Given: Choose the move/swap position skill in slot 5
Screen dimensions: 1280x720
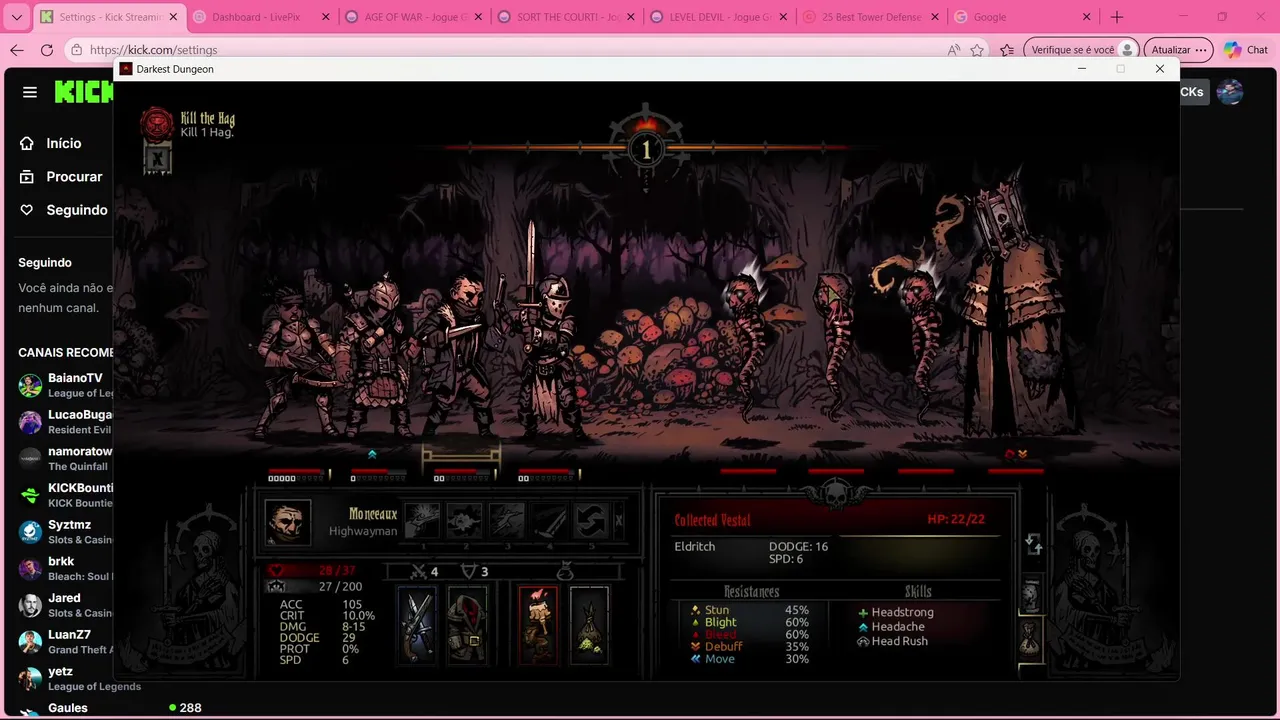Looking at the screenshot, I should coord(591,521).
